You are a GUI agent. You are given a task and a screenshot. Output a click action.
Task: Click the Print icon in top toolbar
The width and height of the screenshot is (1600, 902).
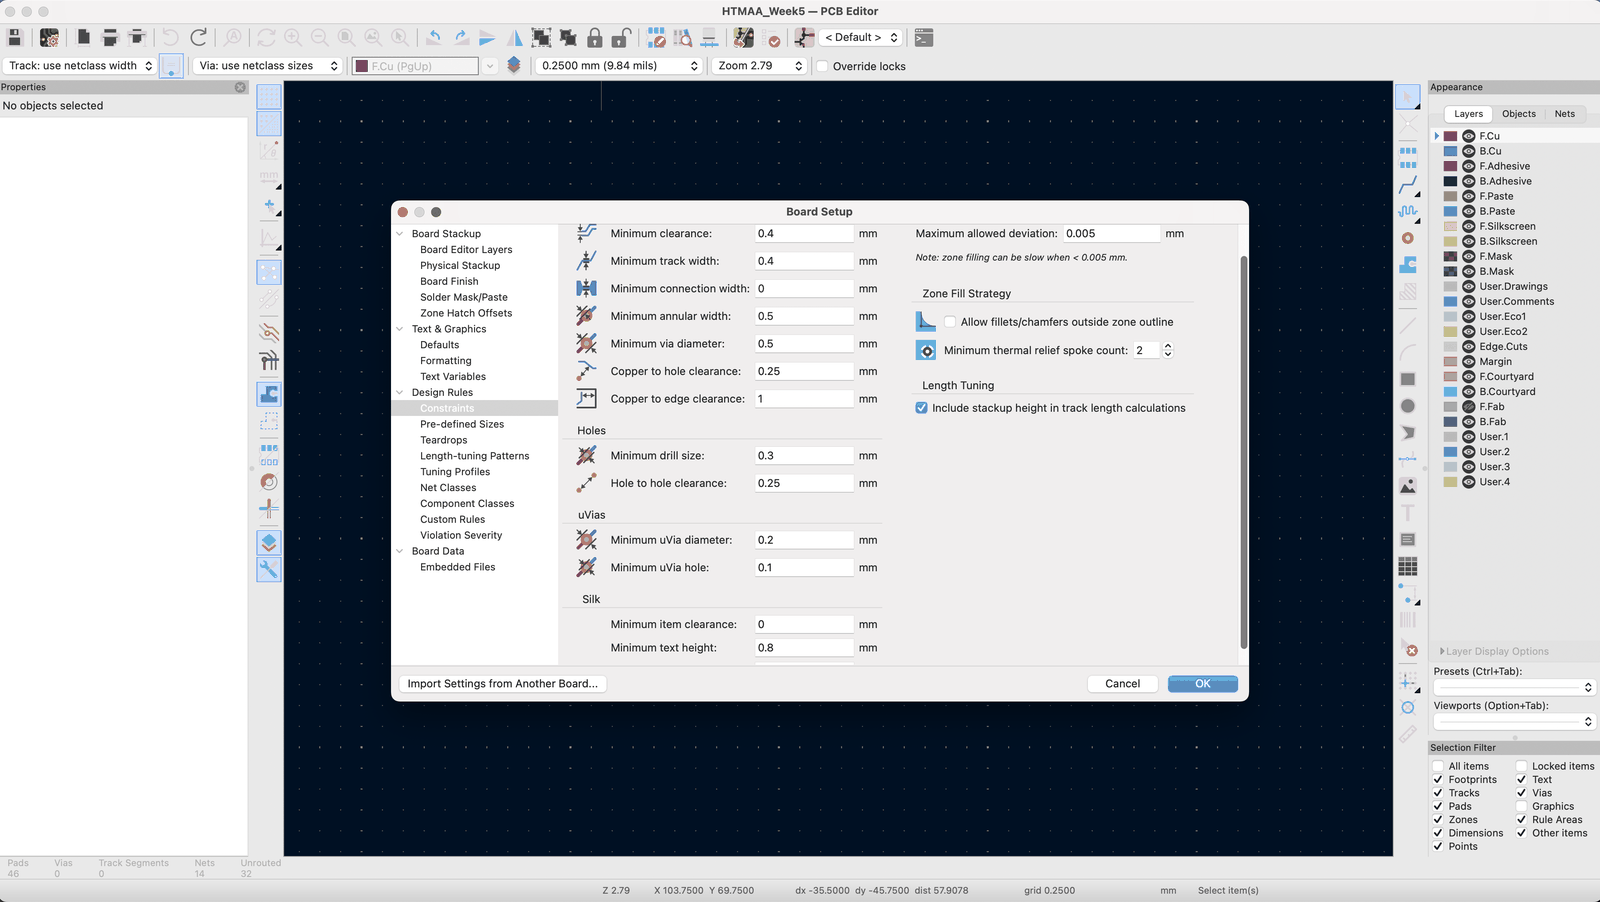[x=110, y=38]
